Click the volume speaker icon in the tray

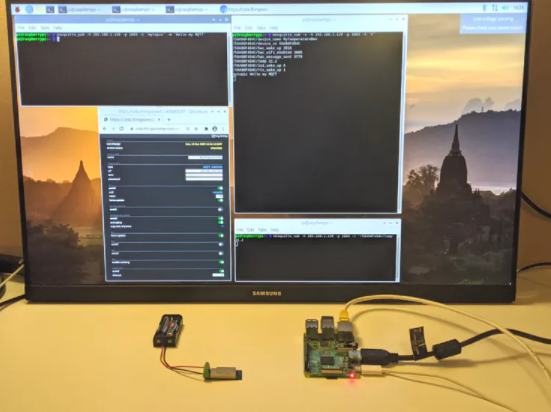point(505,7)
